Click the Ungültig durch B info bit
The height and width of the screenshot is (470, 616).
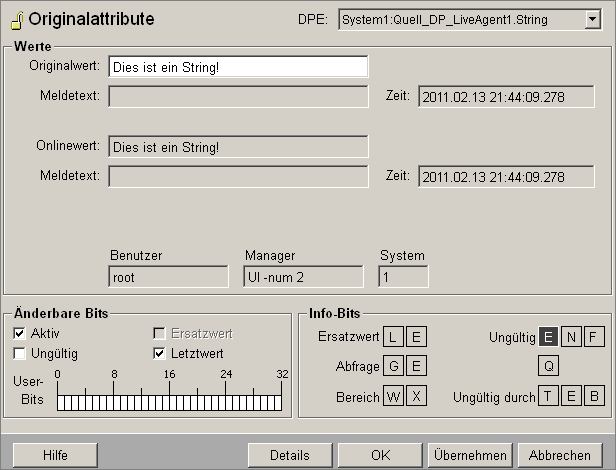coord(593,396)
